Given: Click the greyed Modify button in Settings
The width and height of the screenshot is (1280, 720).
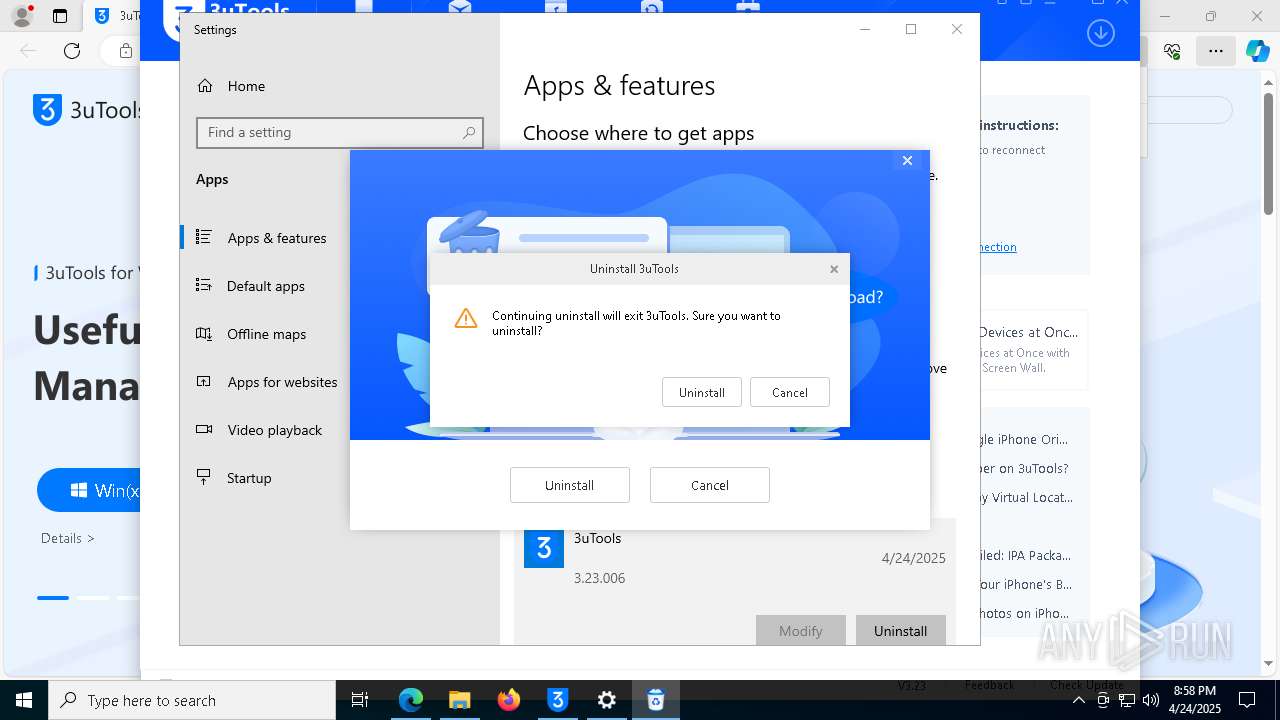Looking at the screenshot, I should pyautogui.click(x=800, y=630).
